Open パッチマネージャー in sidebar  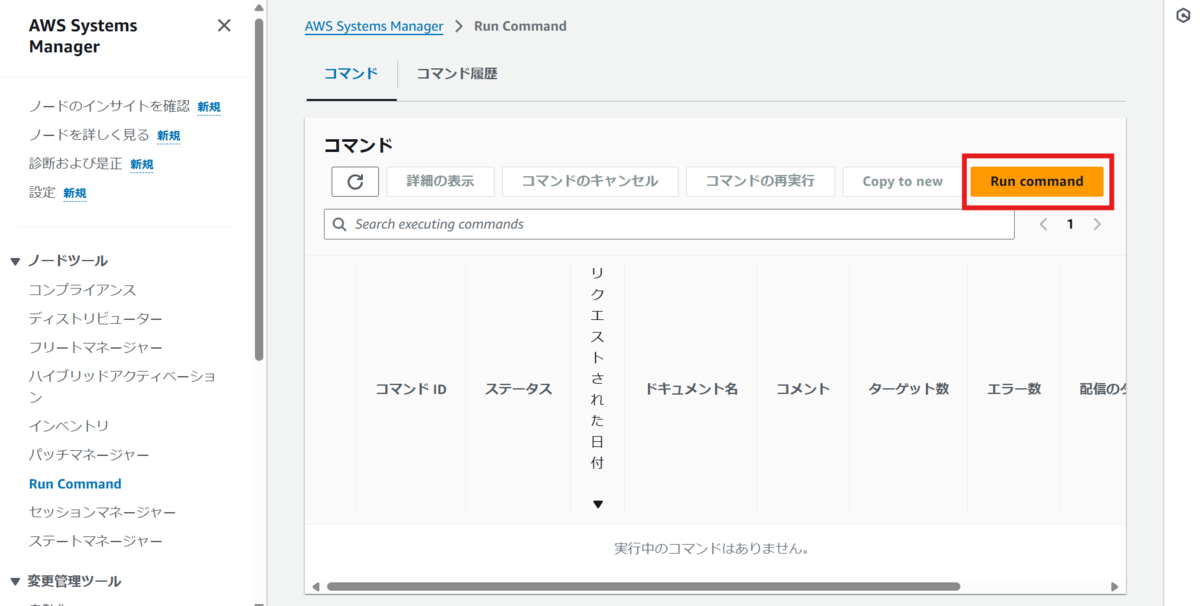(89, 455)
